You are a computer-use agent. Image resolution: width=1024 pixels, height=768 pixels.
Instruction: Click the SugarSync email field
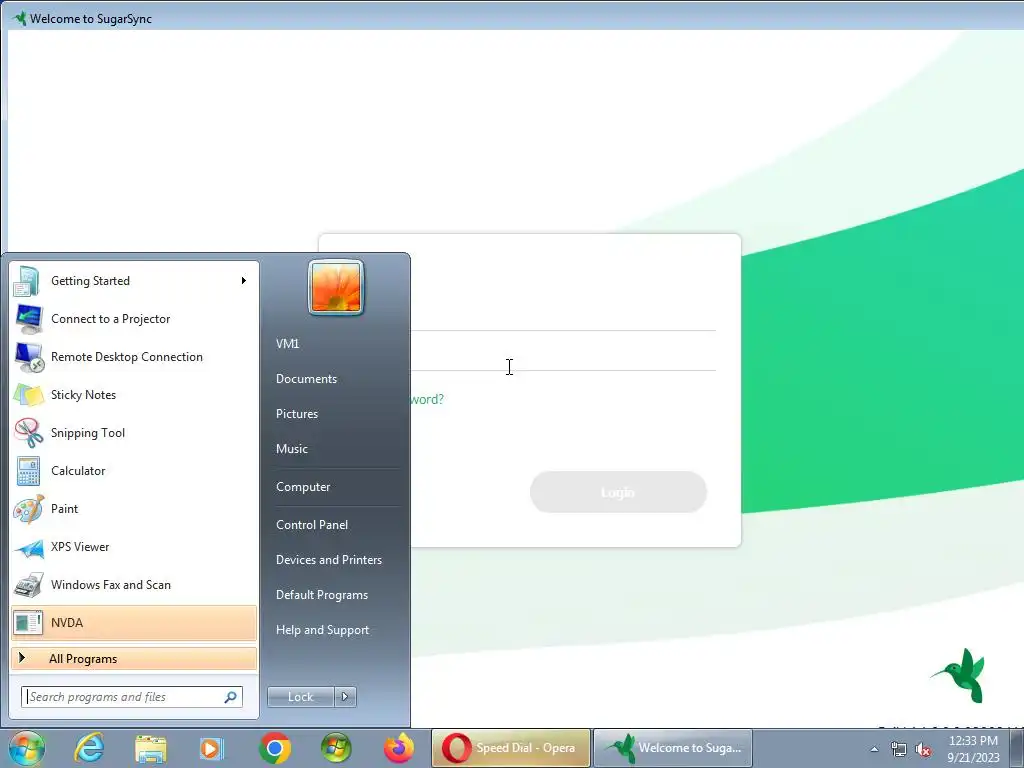[563, 317]
